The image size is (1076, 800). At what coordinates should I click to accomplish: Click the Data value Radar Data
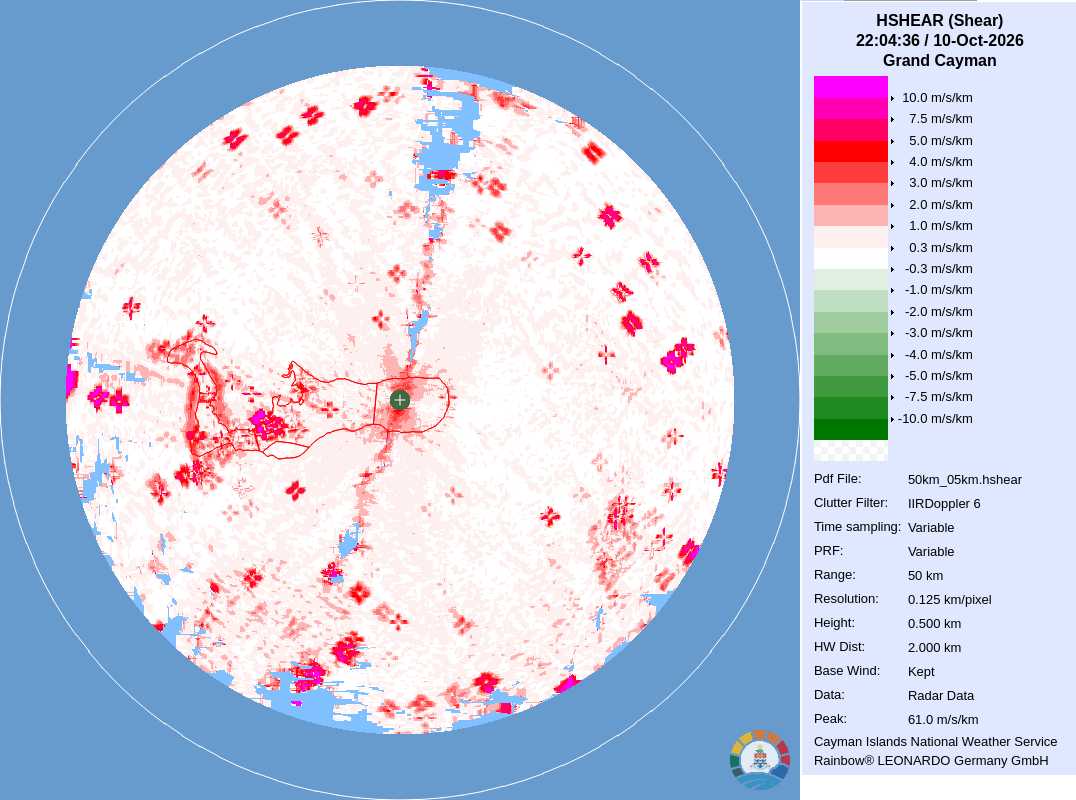[x=940, y=696]
